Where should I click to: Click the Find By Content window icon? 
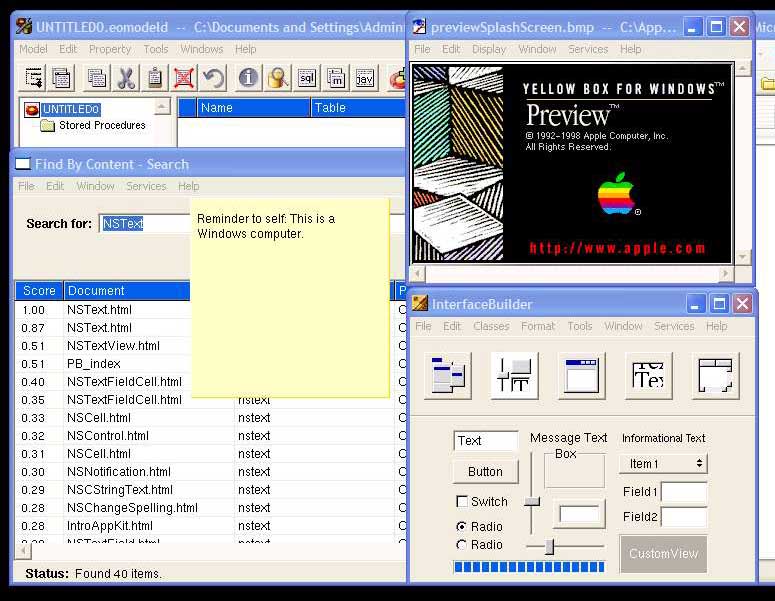click(x=23, y=164)
